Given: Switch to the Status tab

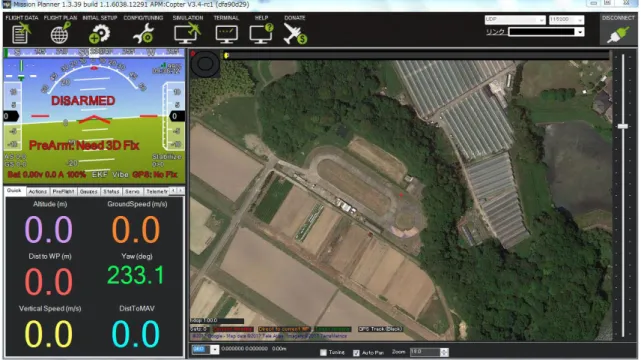Looking at the screenshot, I should [x=111, y=191].
